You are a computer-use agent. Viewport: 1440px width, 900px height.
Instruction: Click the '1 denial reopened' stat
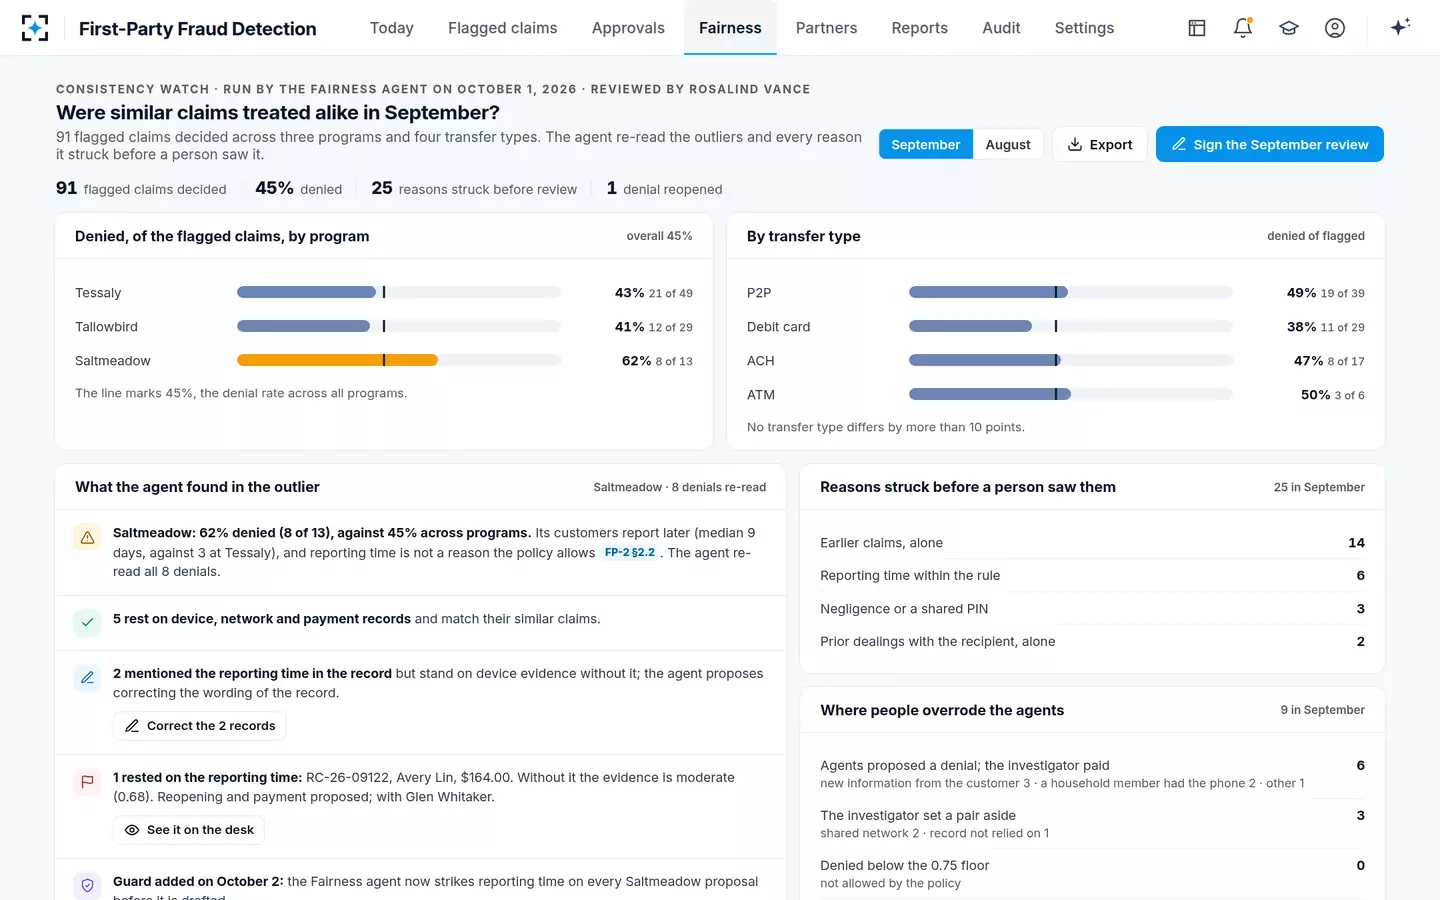[664, 188]
